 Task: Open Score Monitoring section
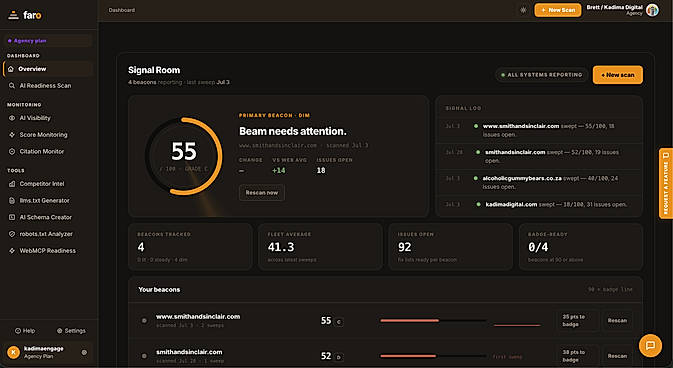coord(48,134)
